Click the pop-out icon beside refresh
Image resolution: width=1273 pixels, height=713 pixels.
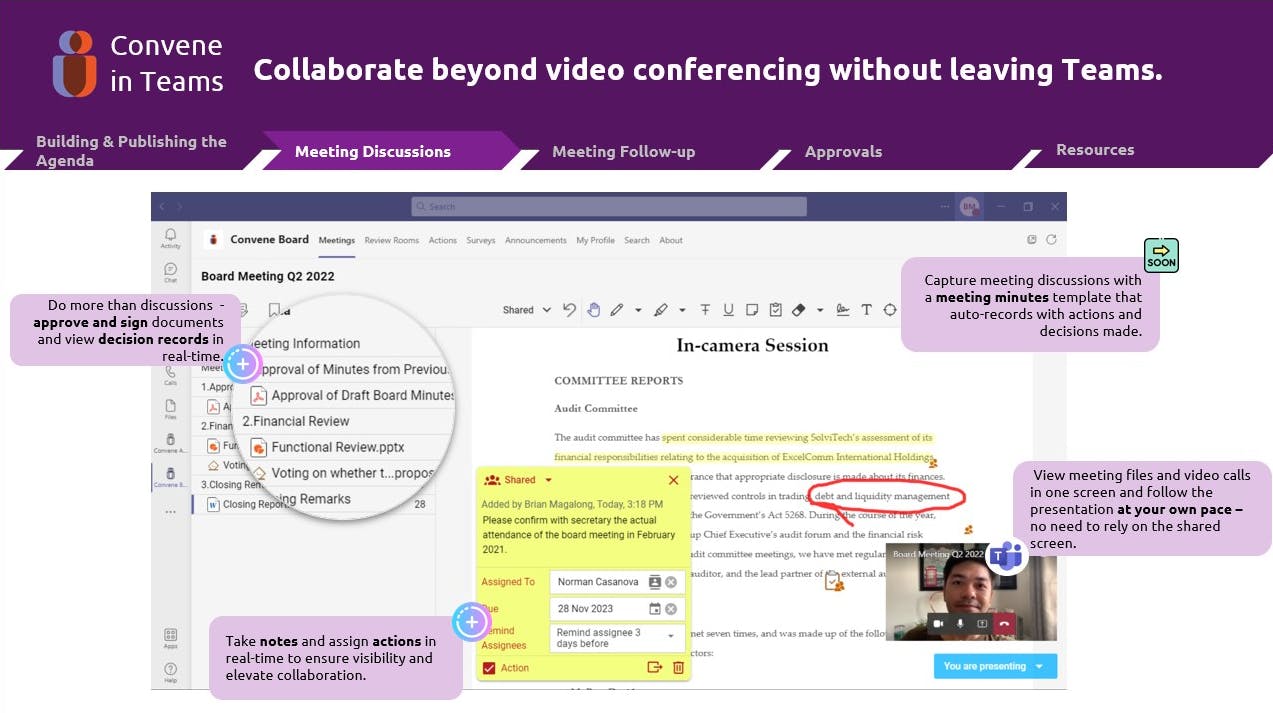point(1032,240)
